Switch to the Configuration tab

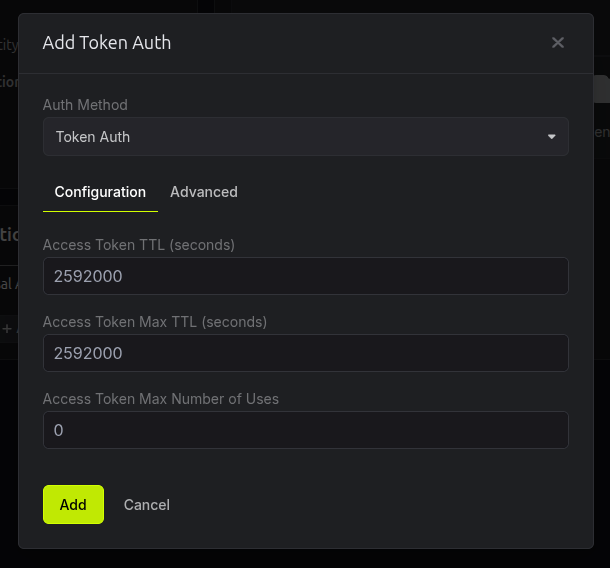[100, 192]
